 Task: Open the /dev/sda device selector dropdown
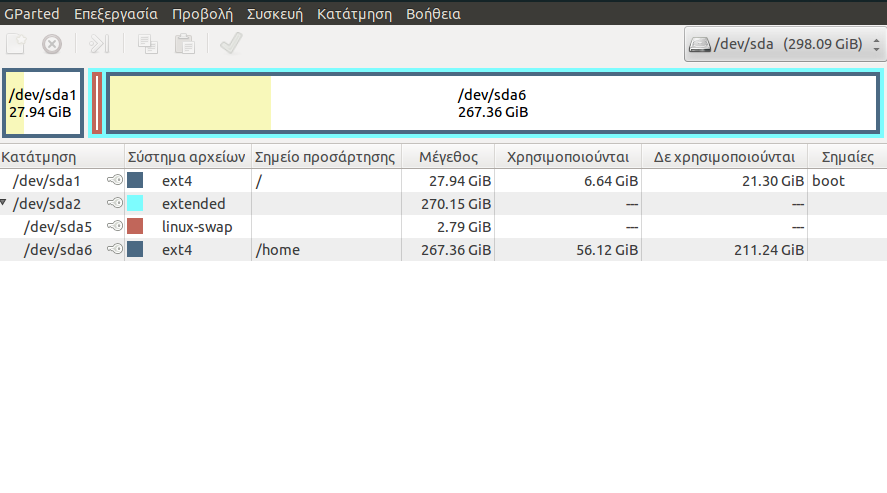pos(784,45)
